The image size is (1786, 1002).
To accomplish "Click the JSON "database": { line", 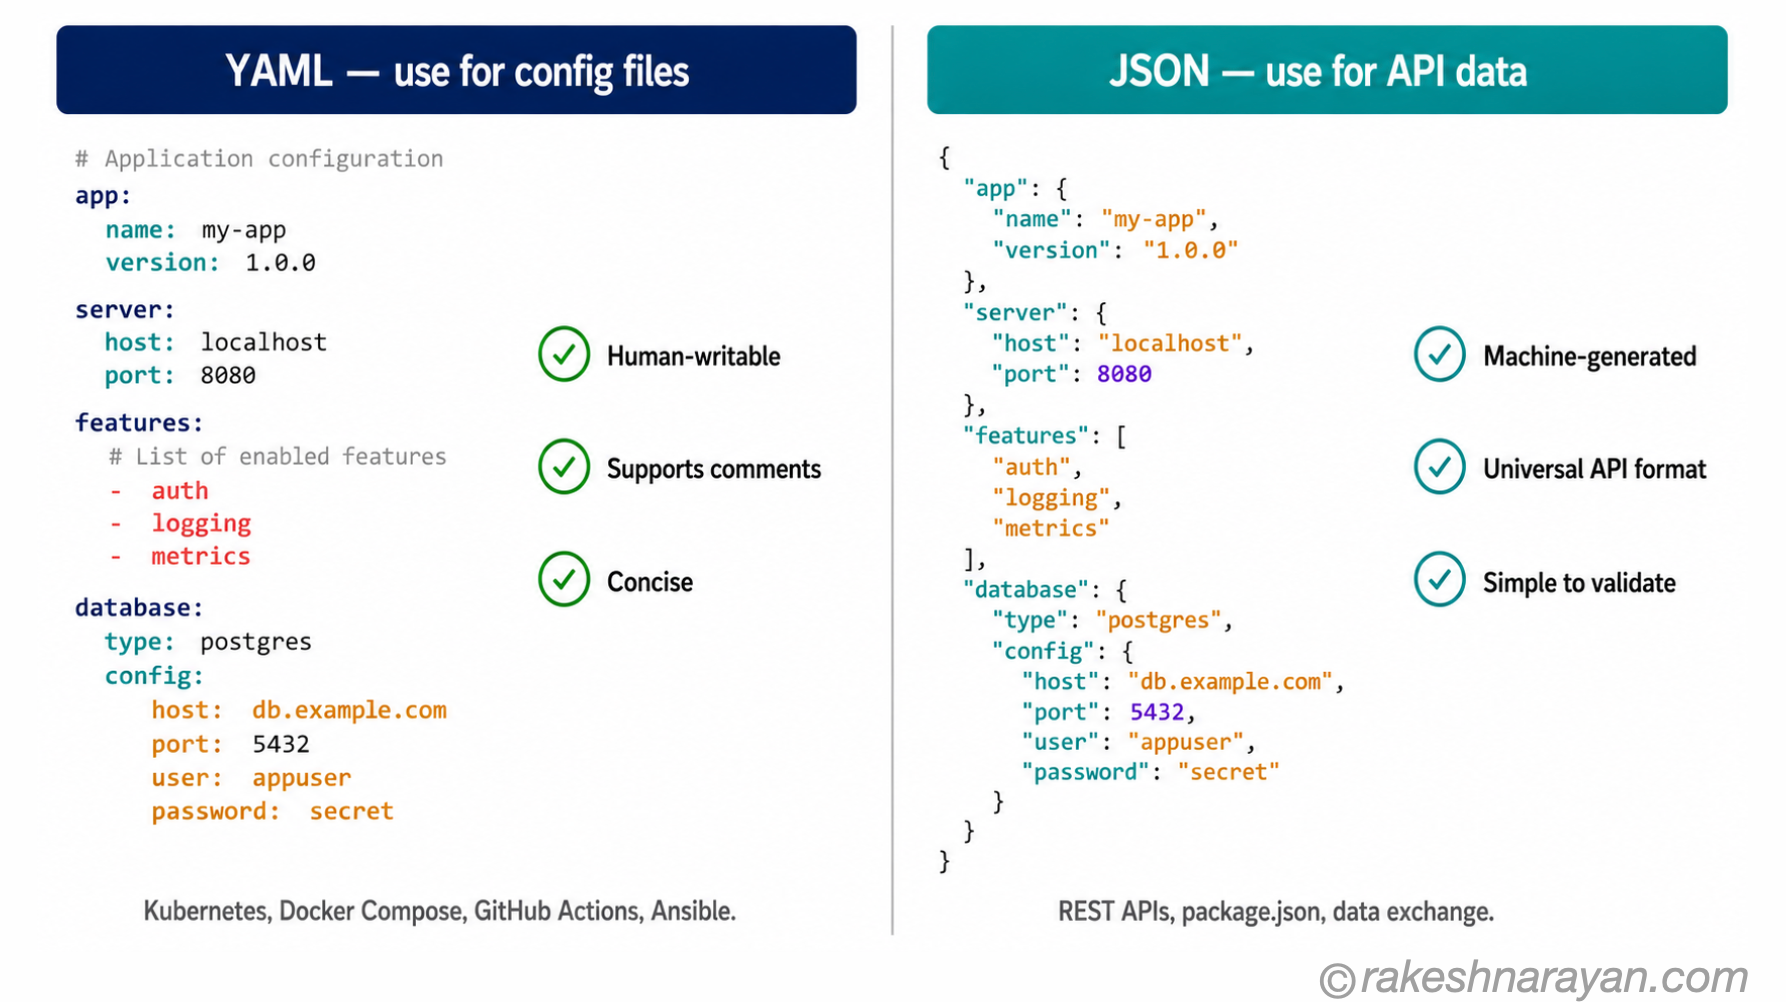I will pos(1045,590).
